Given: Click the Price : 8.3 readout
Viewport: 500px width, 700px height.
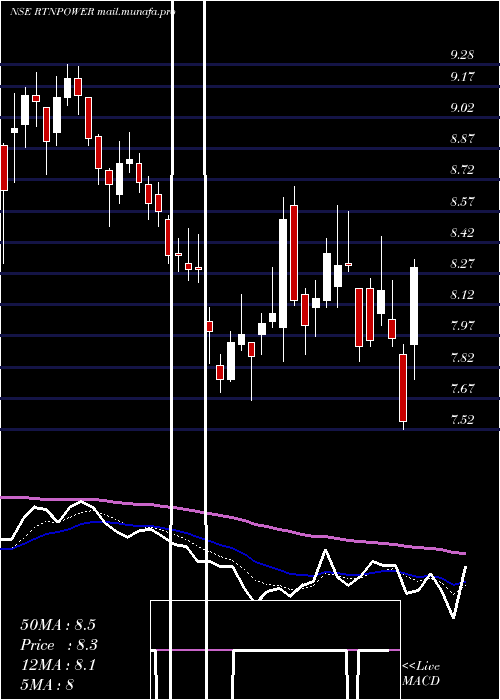Looking at the screenshot, I should [59, 645].
